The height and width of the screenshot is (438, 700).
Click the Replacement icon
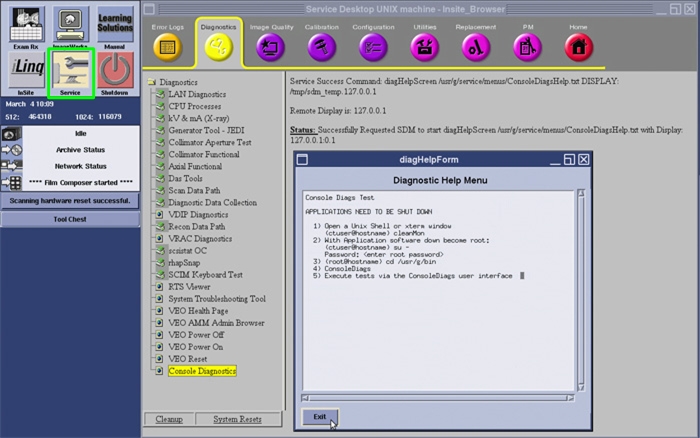pyautogui.click(x=475, y=45)
